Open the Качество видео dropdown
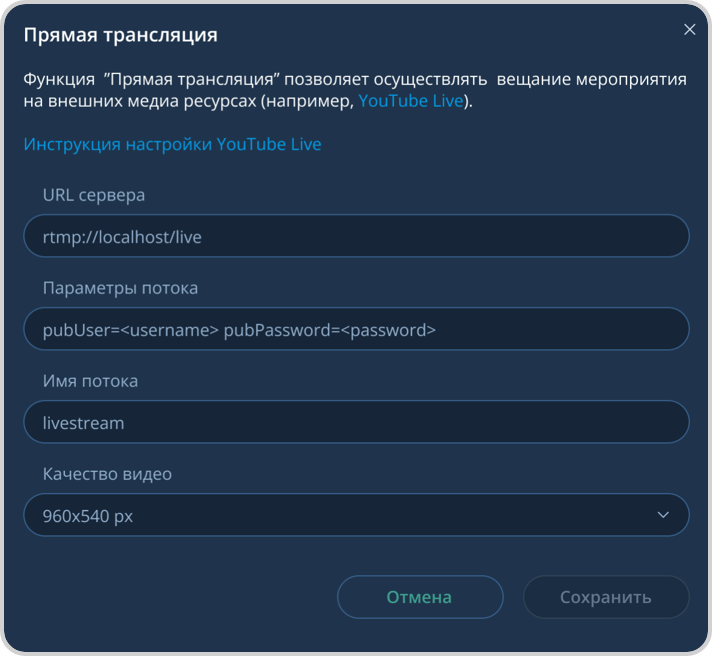Image resolution: width=712 pixels, height=656 pixels. coord(355,515)
